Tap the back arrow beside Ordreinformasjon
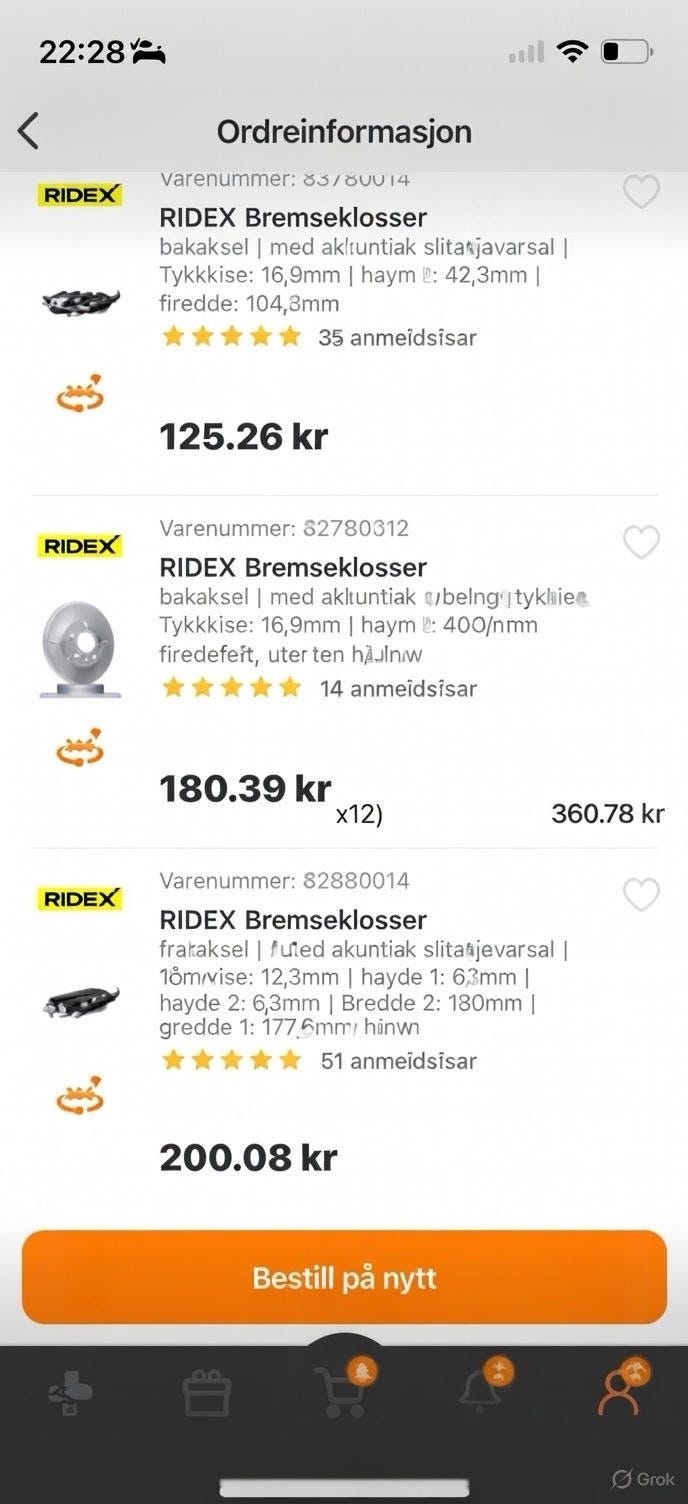 coord(28,131)
